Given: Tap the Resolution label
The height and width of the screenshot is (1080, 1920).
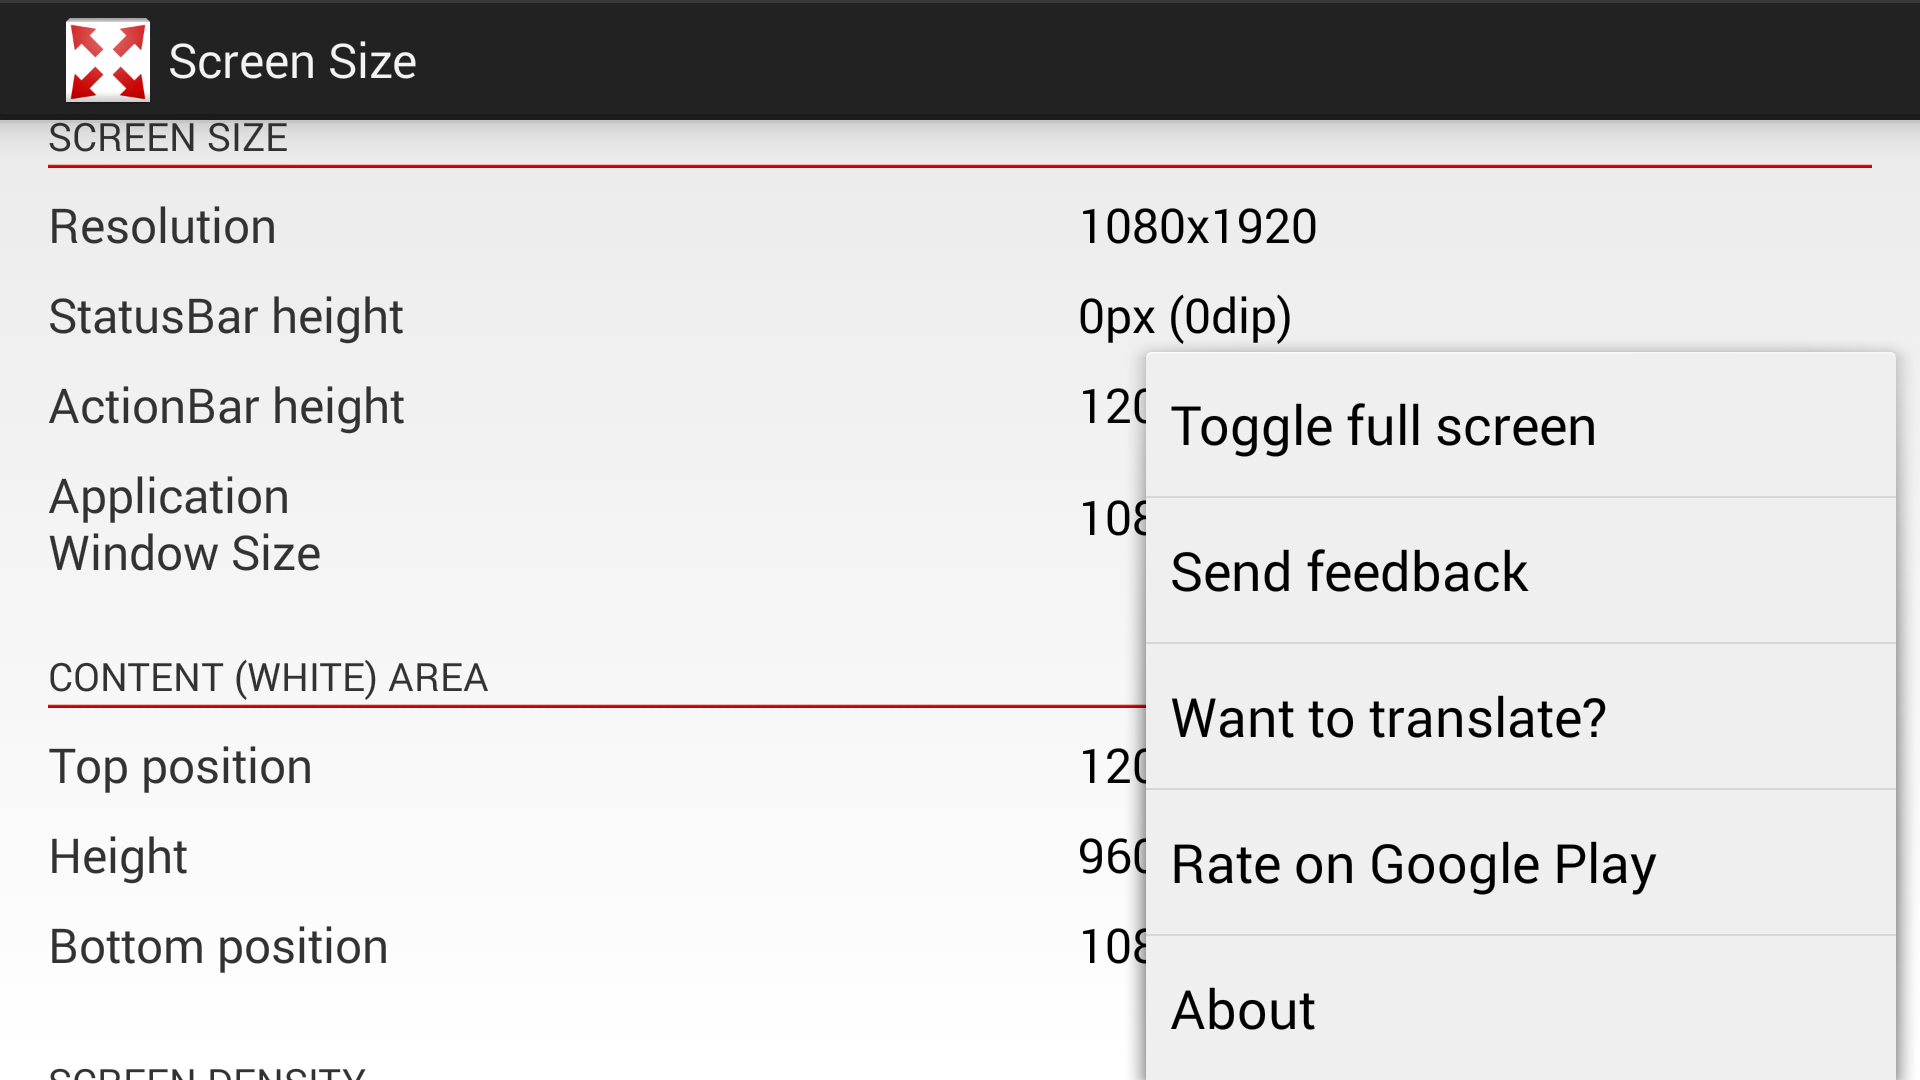Looking at the screenshot, I should [163, 227].
